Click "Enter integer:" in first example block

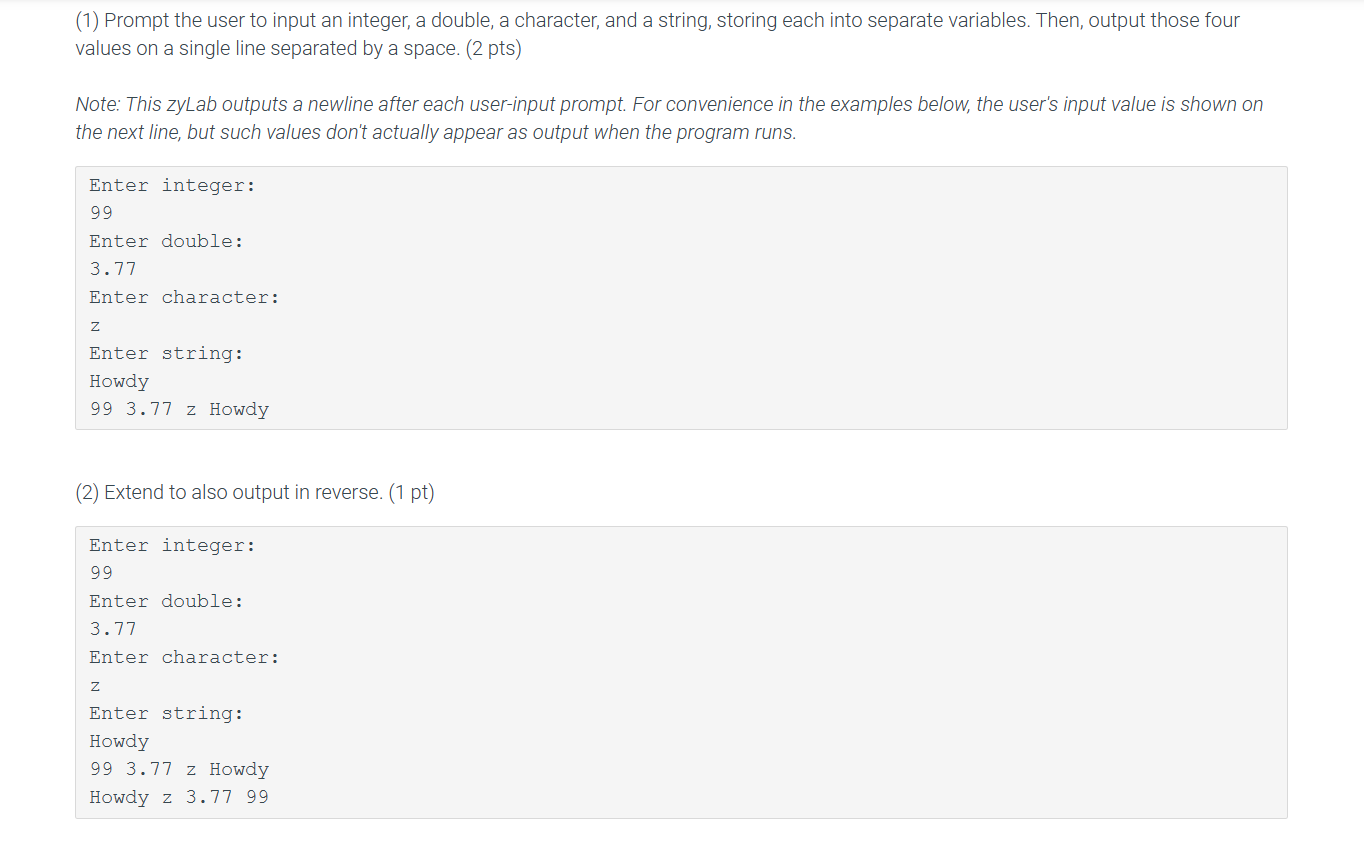pos(172,185)
